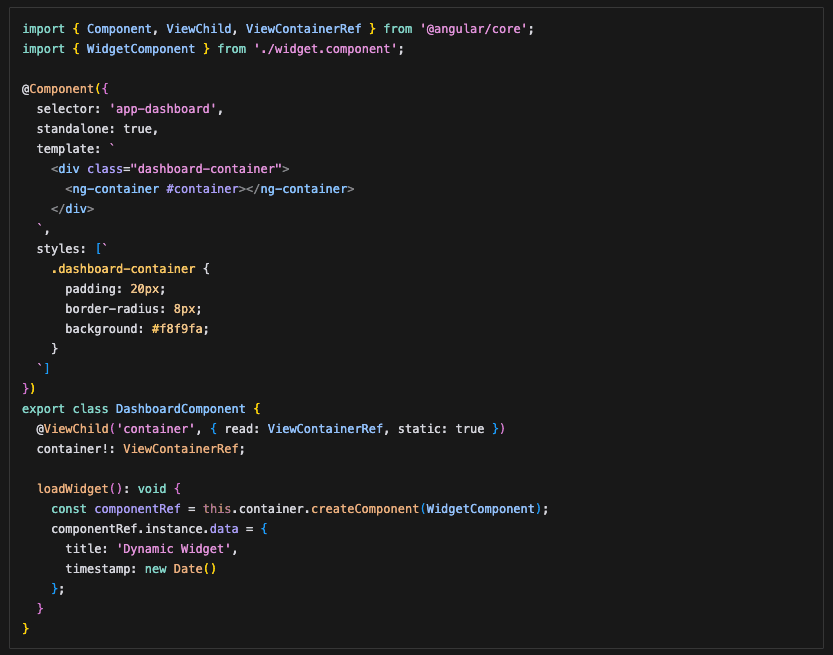Click the 'styles:' property key
The height and width of the screenshot is (655, 833).
pos(61,249)
